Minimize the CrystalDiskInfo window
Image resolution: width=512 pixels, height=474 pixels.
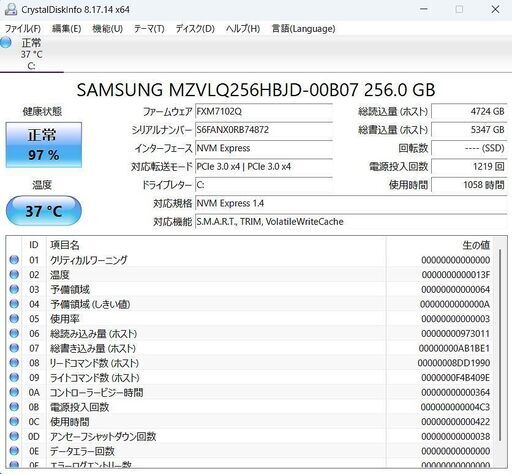click(x=424, y=9)
